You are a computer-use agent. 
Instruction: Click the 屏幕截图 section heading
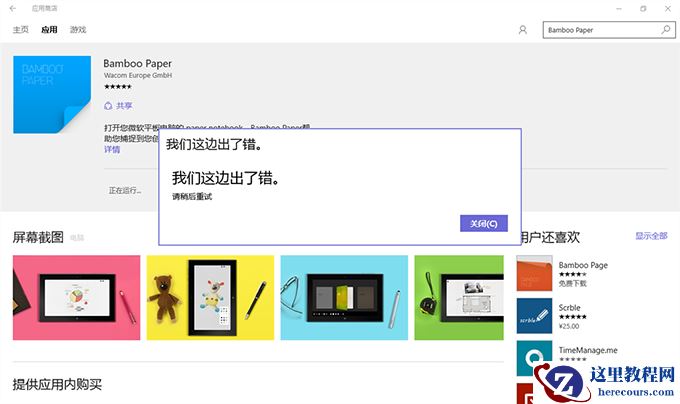click(38, 237)
